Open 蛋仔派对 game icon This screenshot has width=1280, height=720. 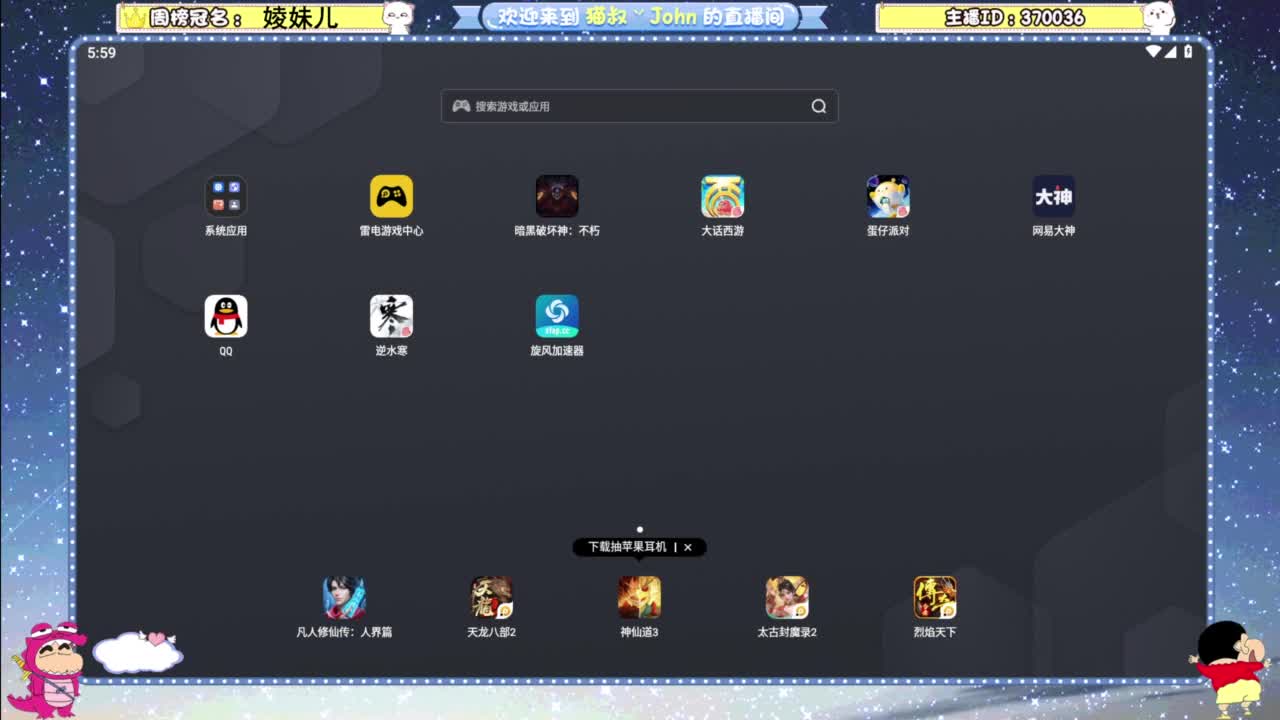point(888,196)
